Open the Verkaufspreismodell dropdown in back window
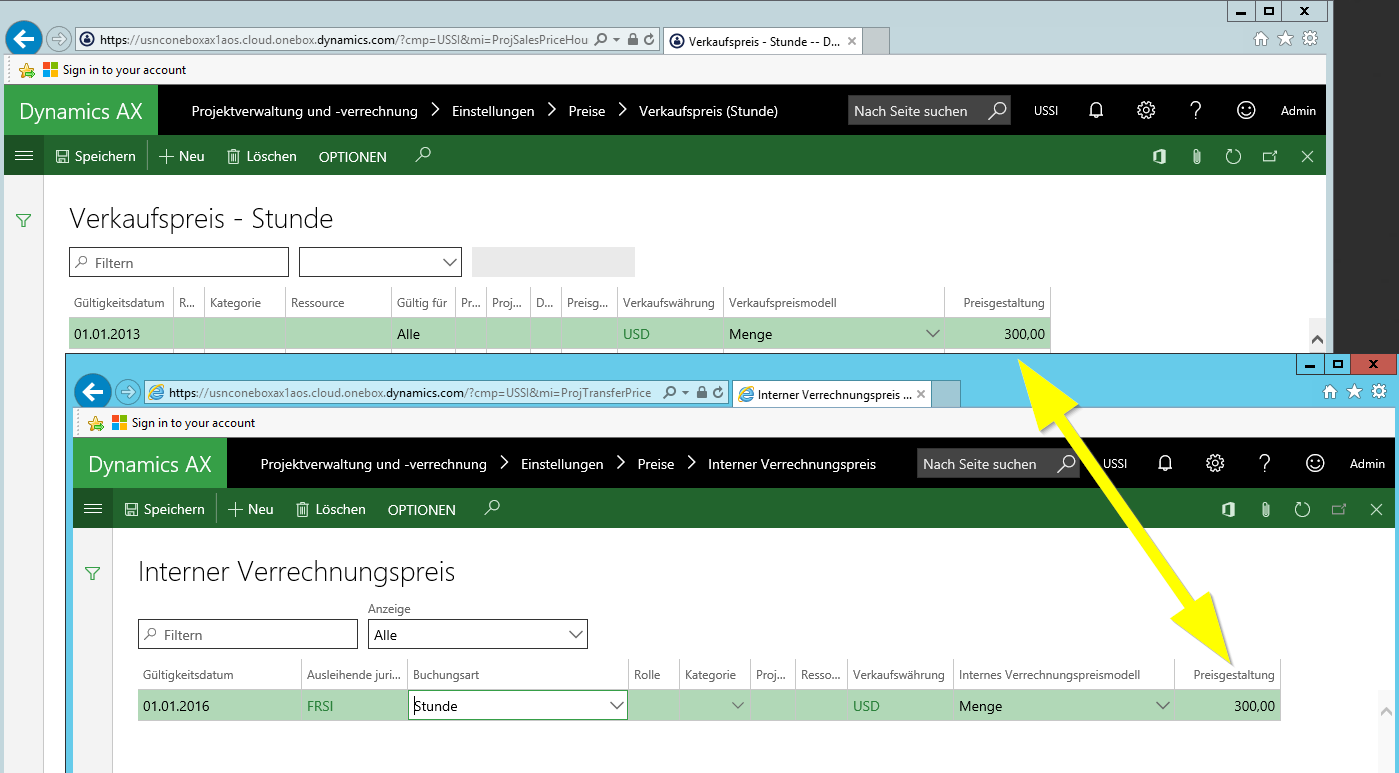 (x=932, y=334)
